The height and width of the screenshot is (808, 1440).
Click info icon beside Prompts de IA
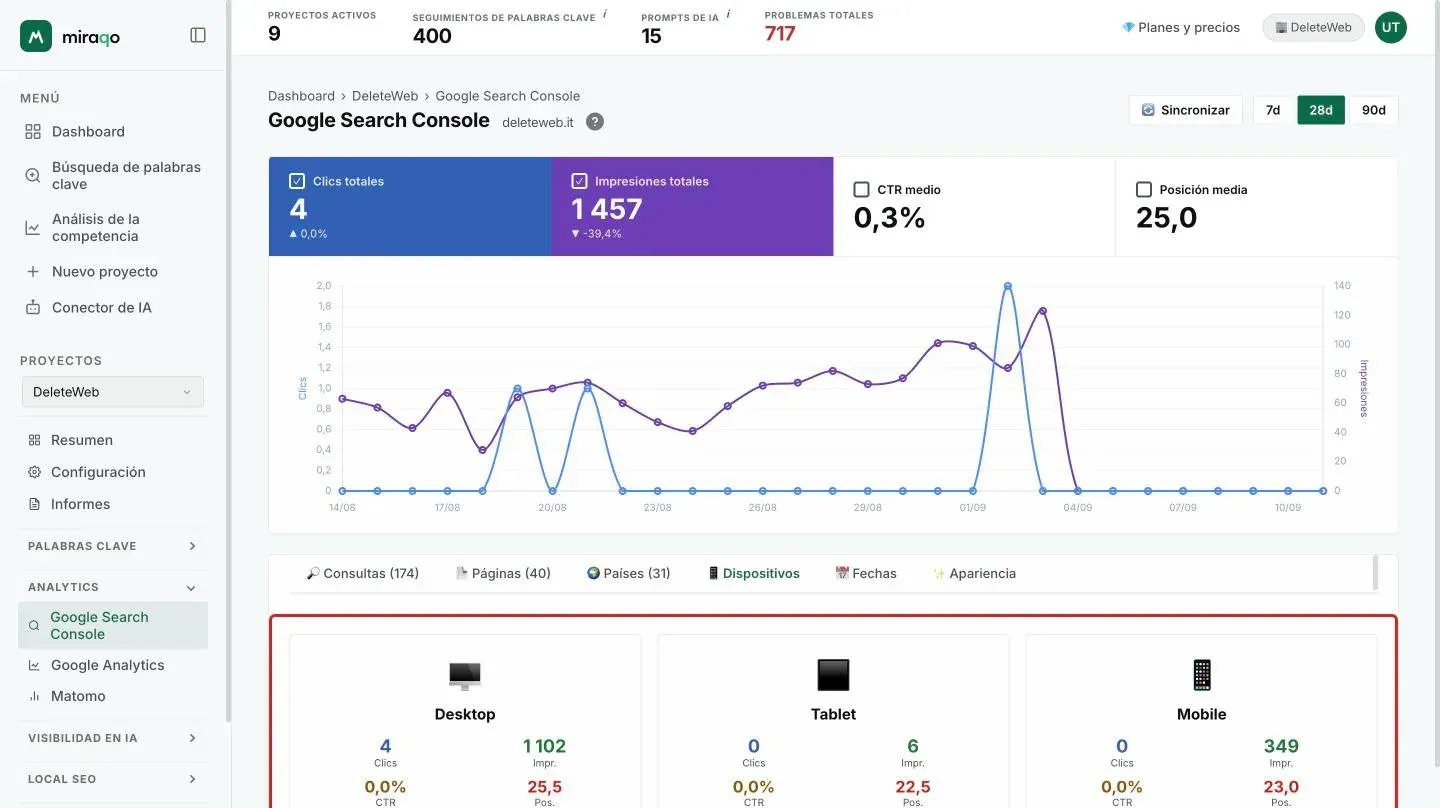tap(728, 14)
